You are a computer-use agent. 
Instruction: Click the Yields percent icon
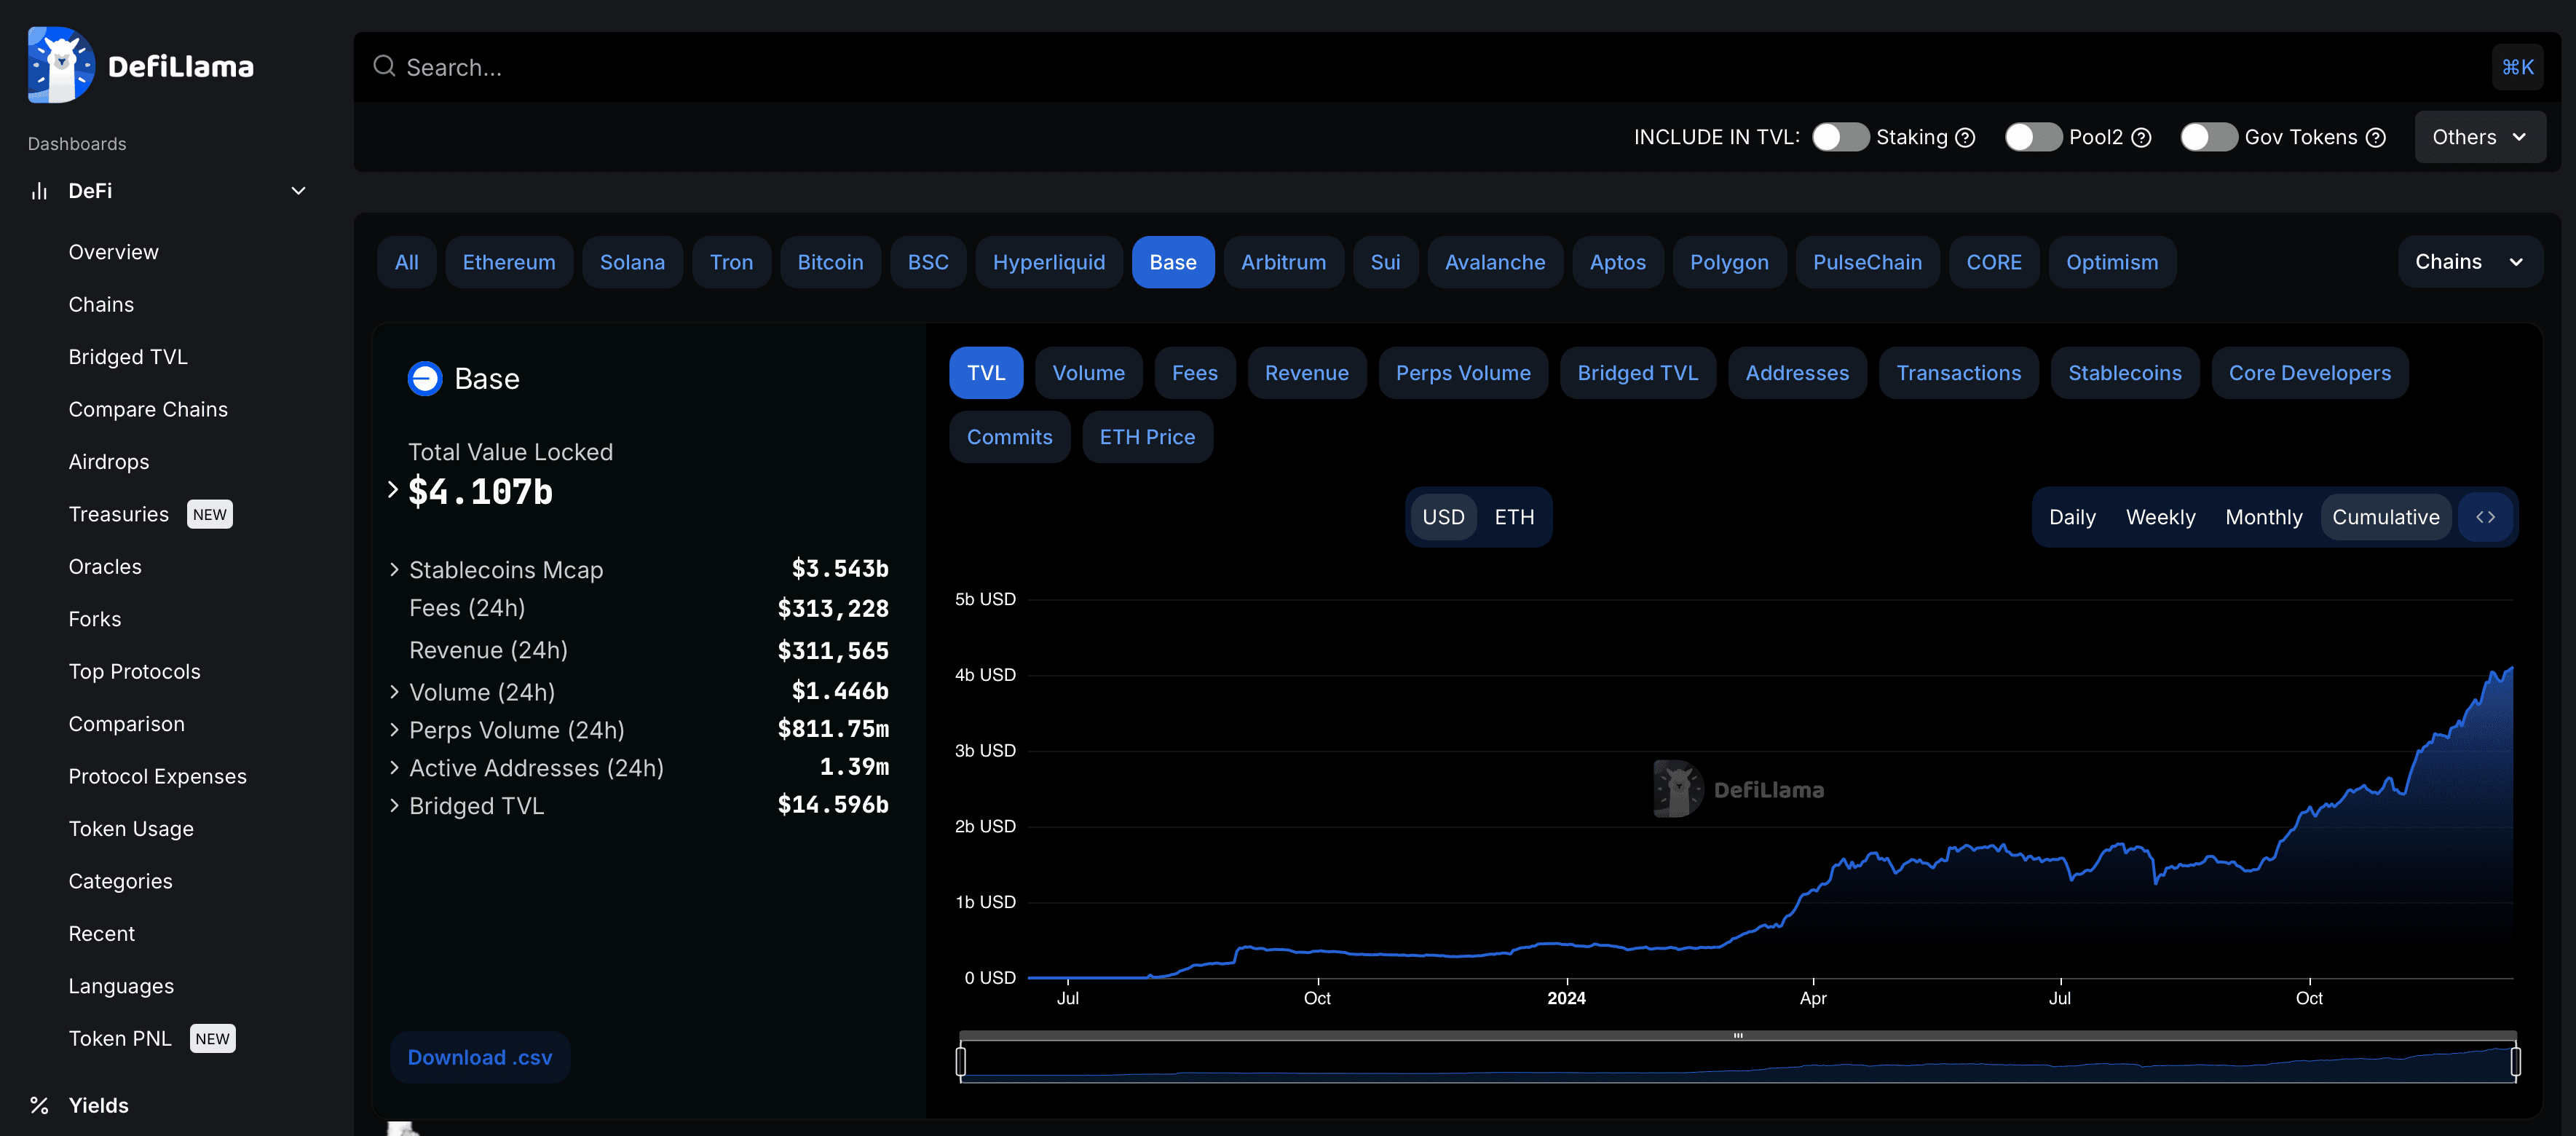click(x=39, y=1105)
